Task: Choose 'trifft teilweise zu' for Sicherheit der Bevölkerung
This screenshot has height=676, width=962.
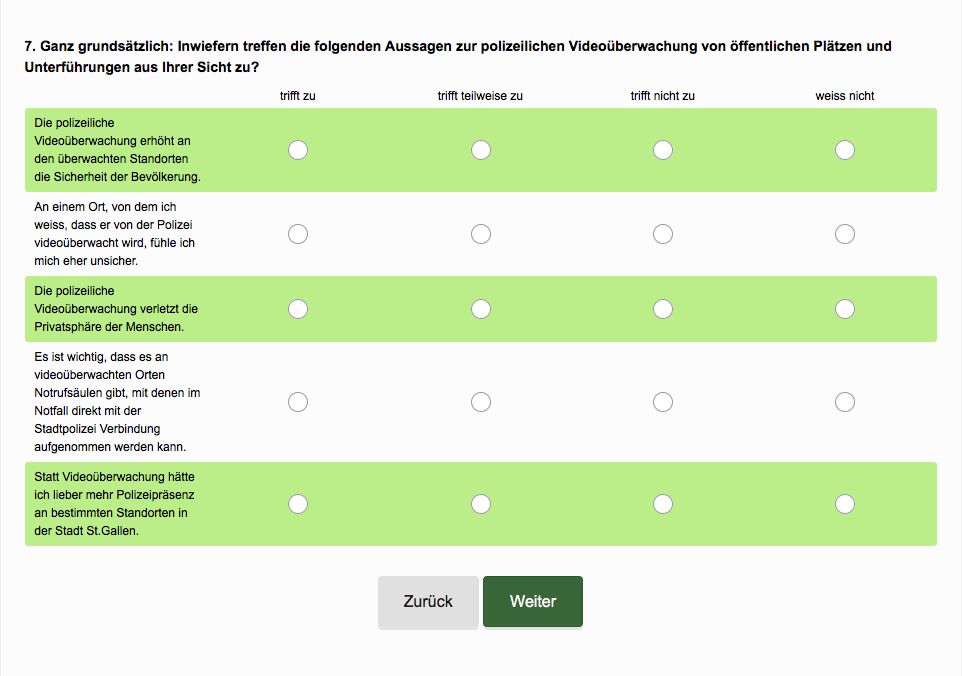Action: point(480,150)
